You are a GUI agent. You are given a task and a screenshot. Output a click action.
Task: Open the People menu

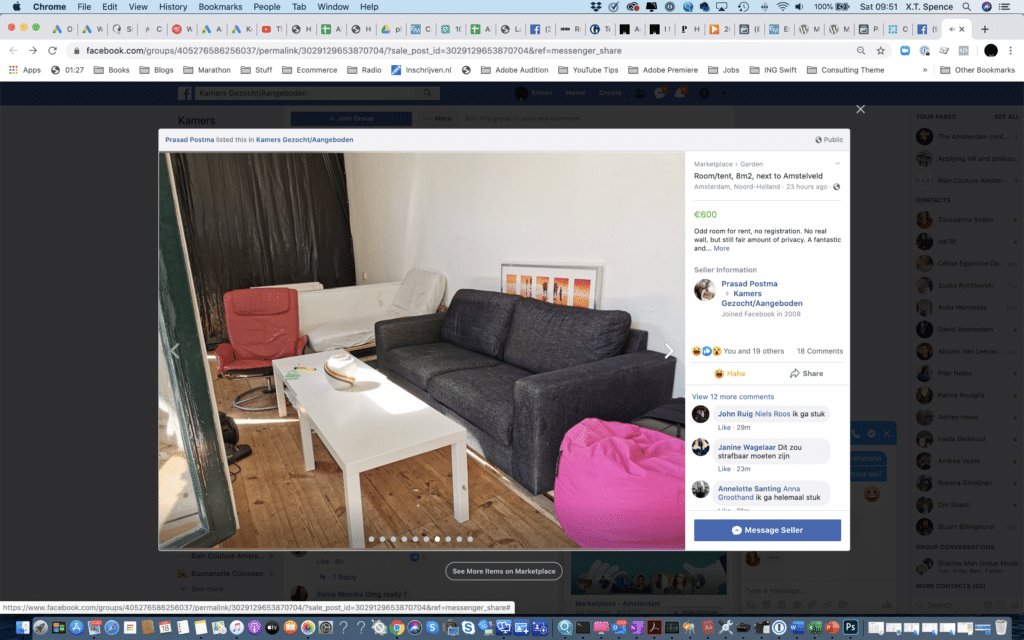(x=266, y=7)
